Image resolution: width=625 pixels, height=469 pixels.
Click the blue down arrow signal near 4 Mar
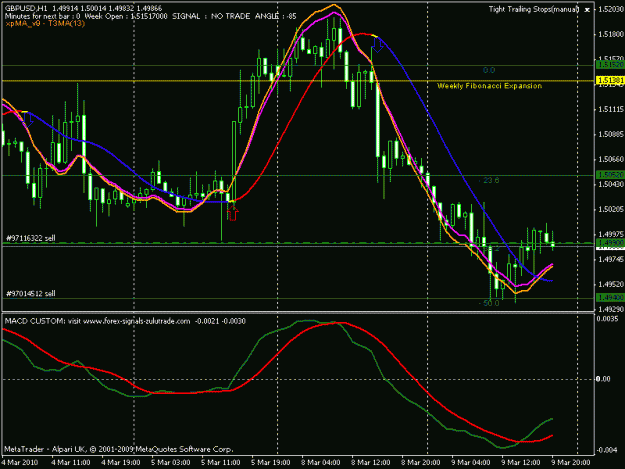click(28, 120)
